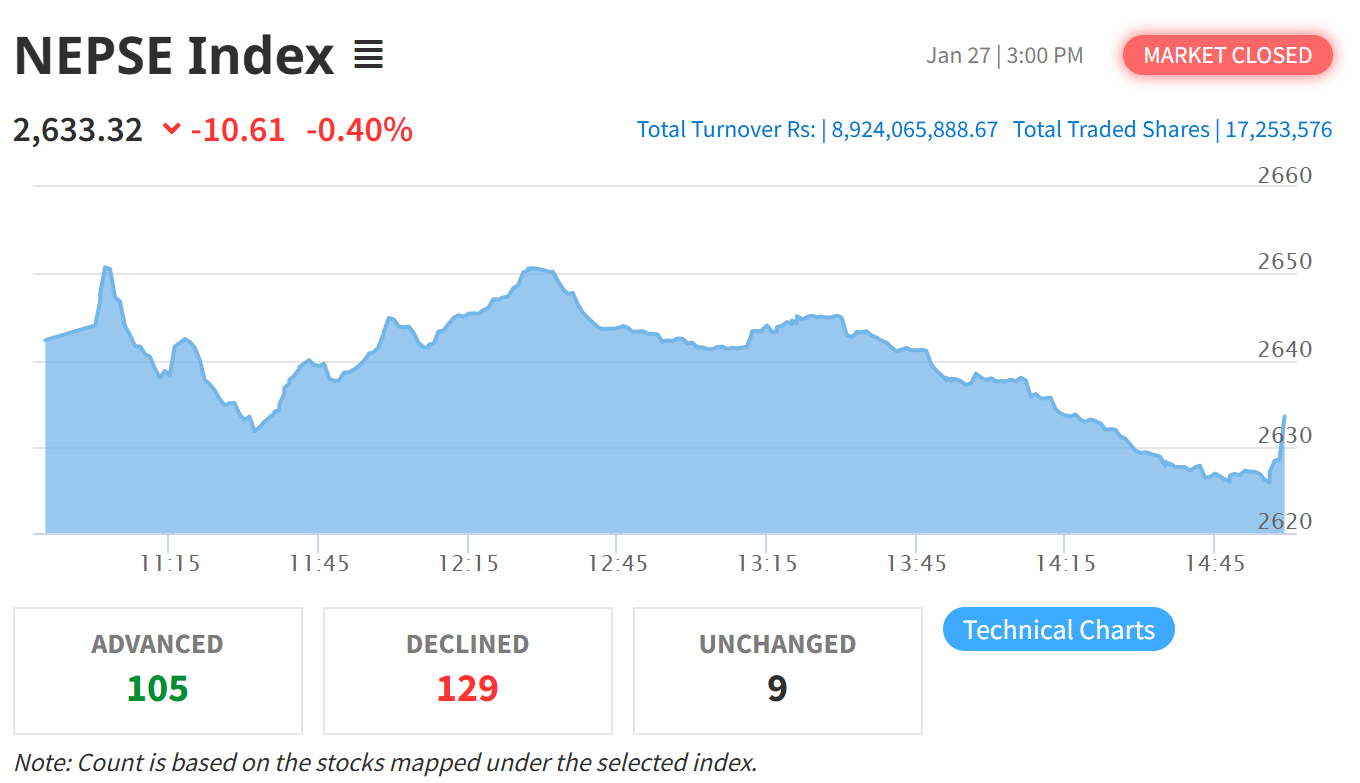Click the Total Traded Shares label
The image size is (1360, 783).
pos(1111,129)
